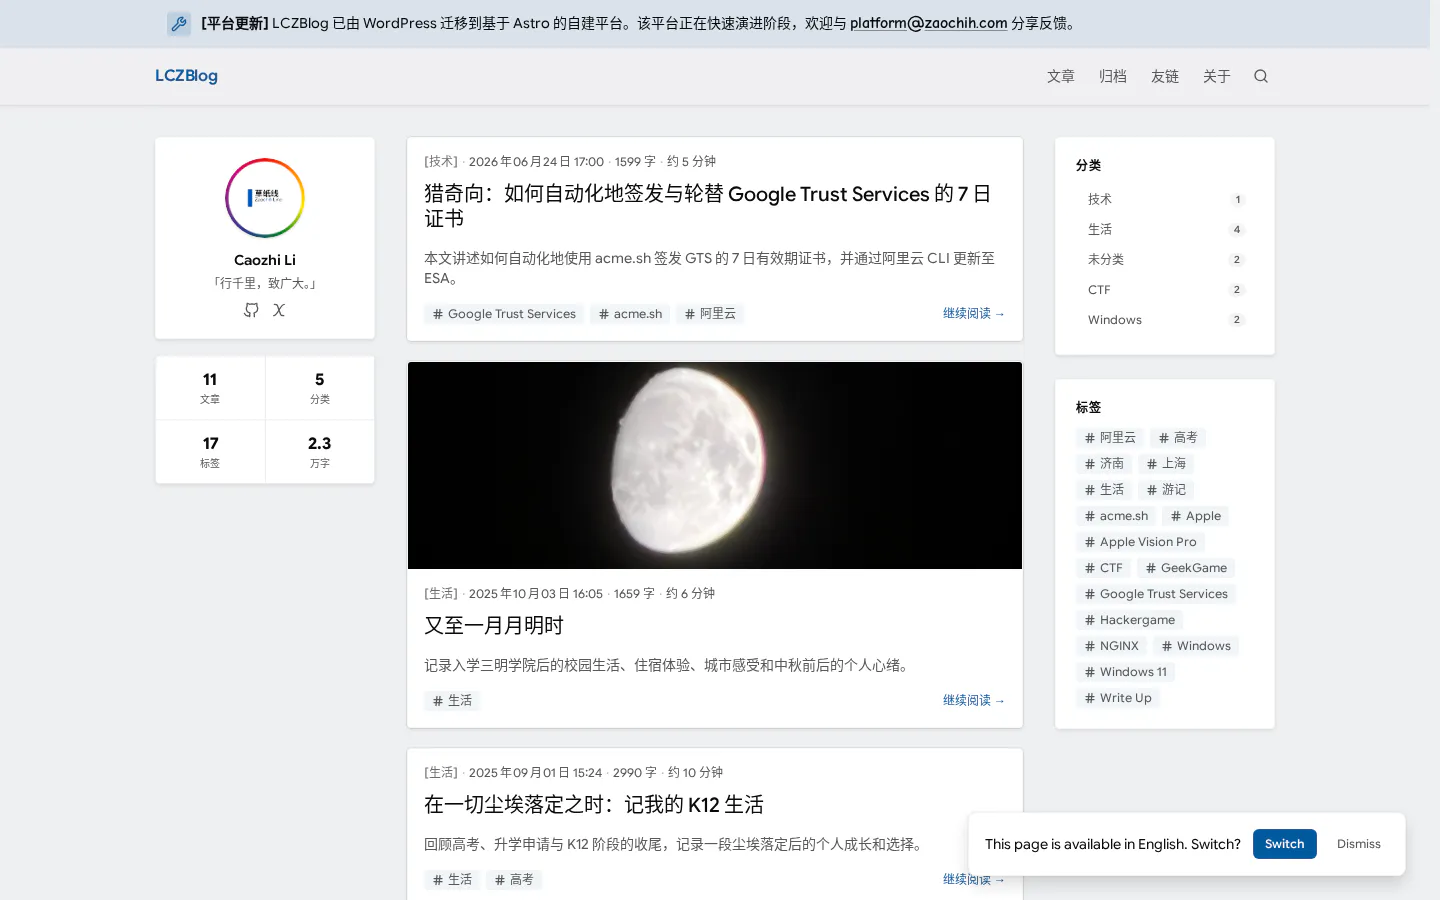Open the Google Trust Services 7-day certificate article title
Viewport: 1440px width, 900px height.
[x=708, y=206]
